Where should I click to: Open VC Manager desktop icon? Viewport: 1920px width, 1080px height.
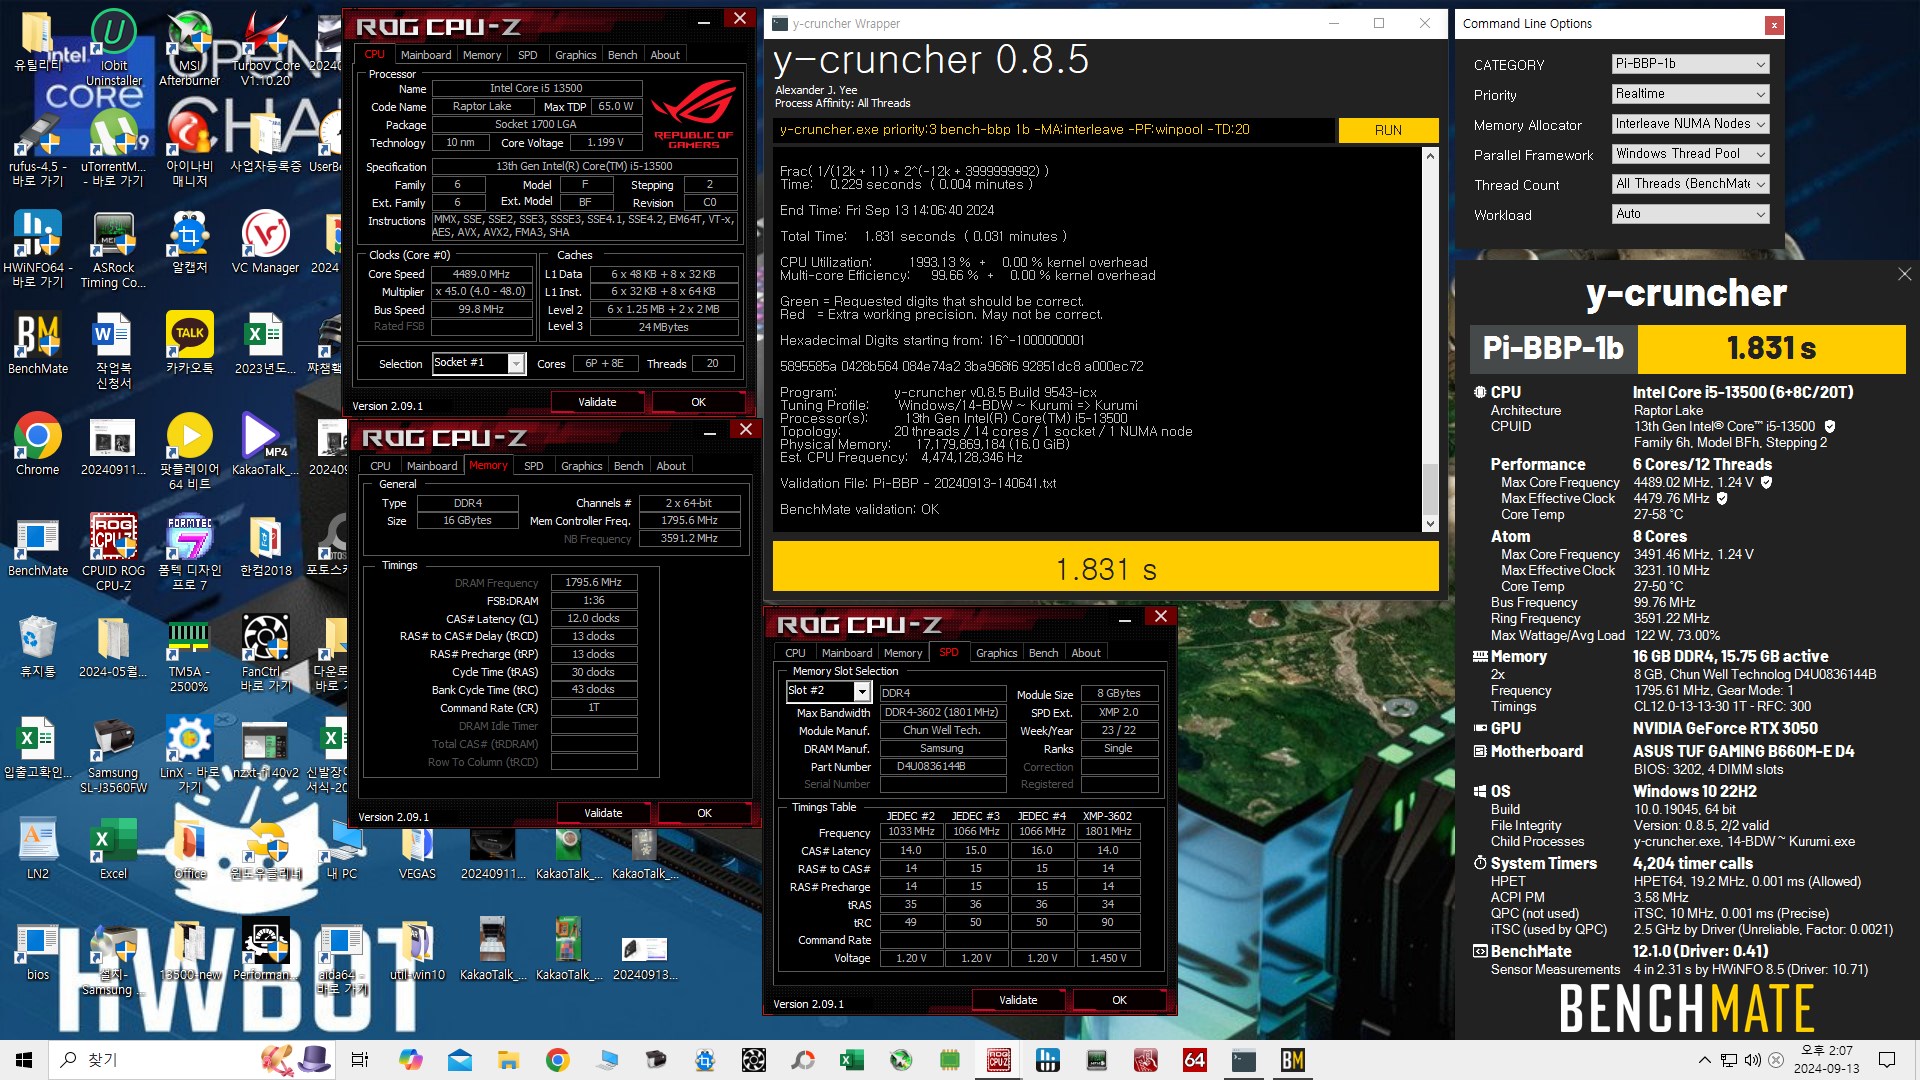tap(265, 243)
